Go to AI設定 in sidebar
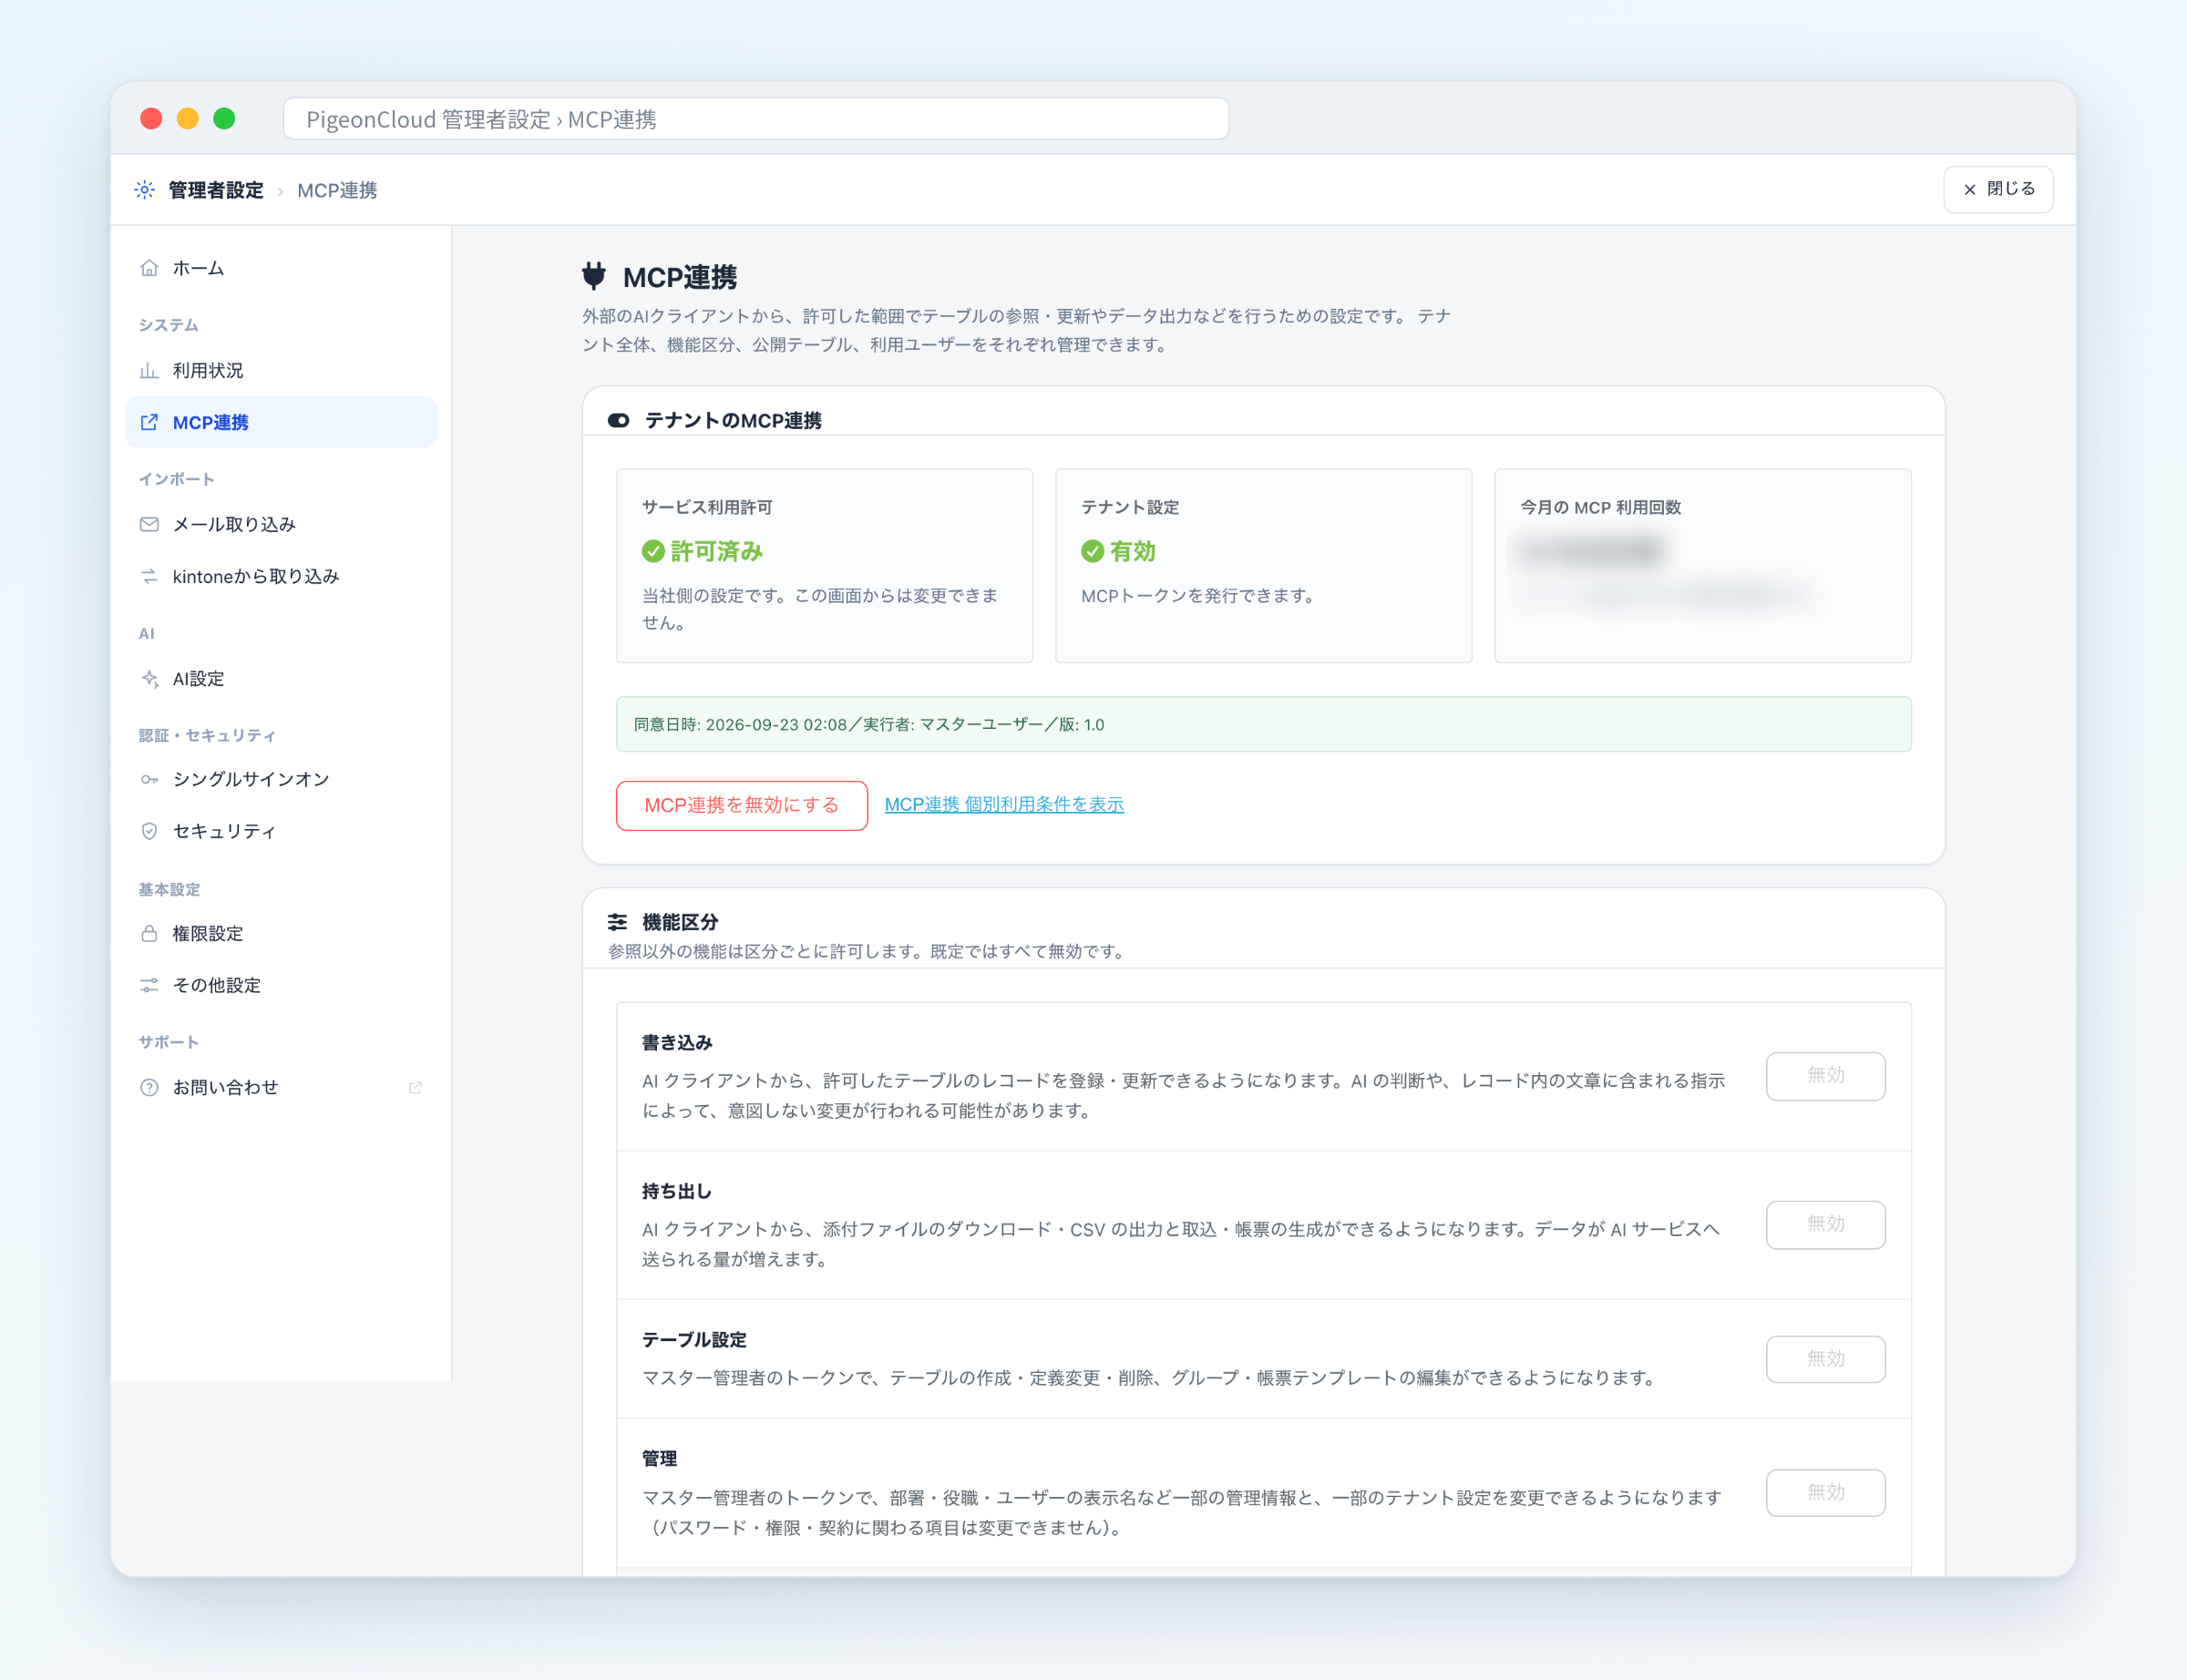Image resolution: width=2187 pixels, height=1680 pixels. click(281, 679)
